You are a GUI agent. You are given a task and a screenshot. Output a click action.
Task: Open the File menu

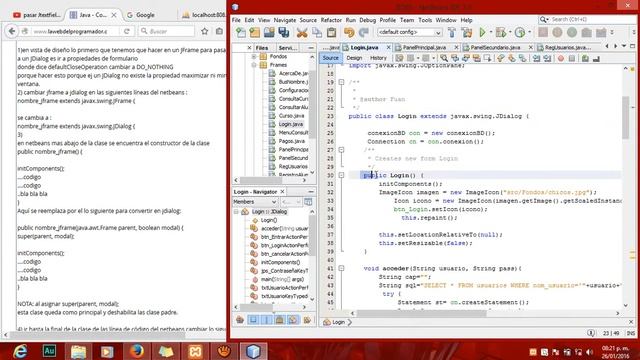tap(236, 20)
